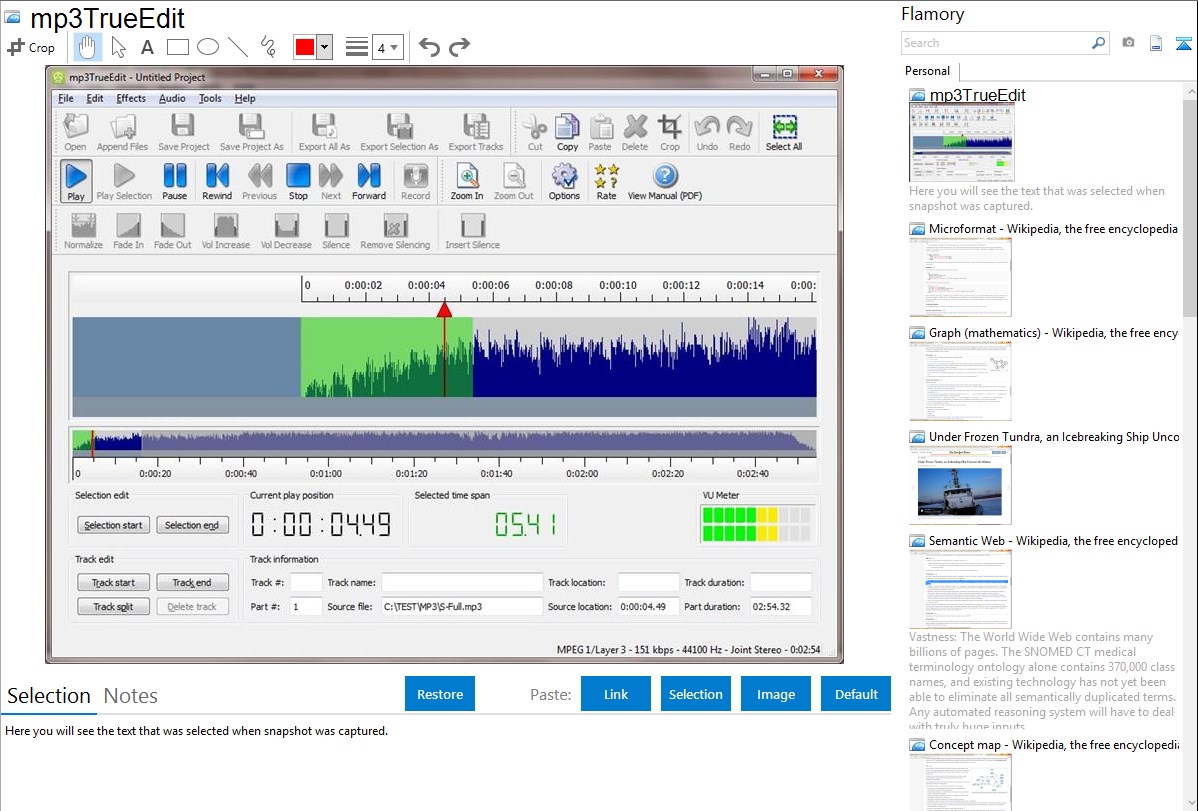Open the Help menu

244,99
